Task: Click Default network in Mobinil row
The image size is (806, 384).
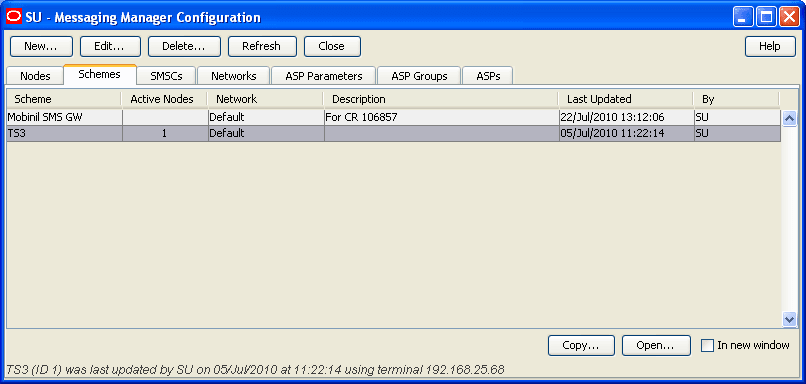Action: [x=227, y=117]
